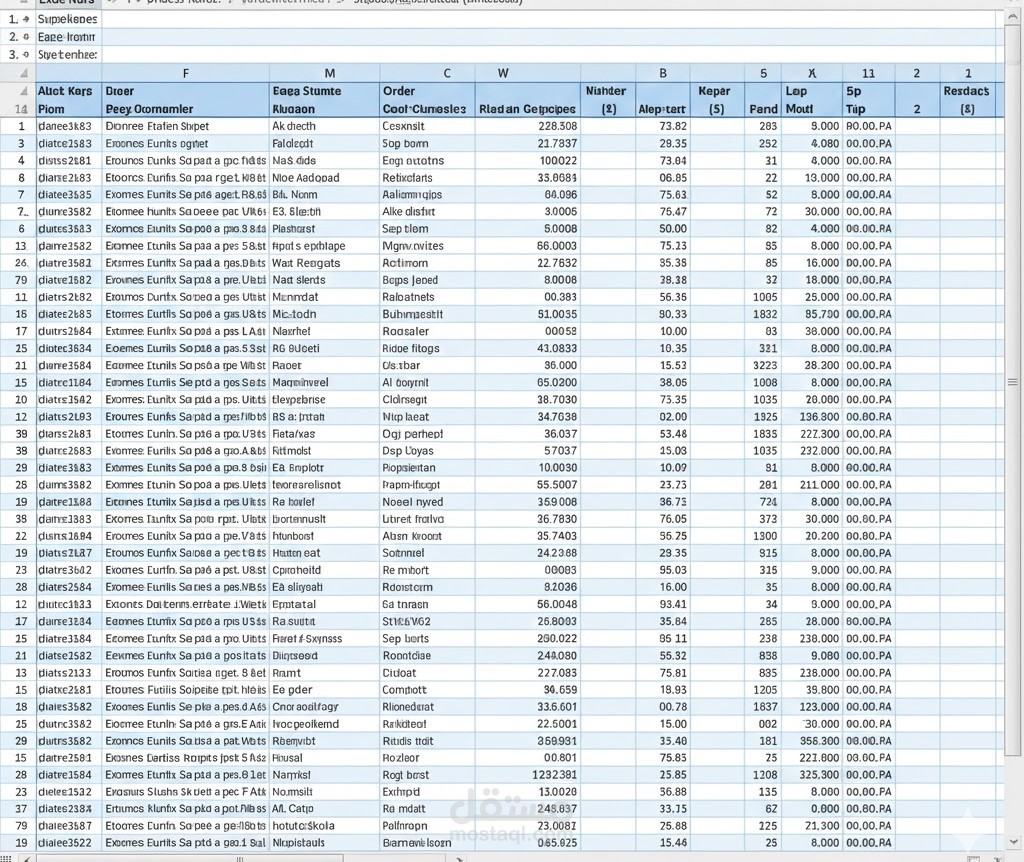
Task: Select the cell Nlopistauls
Action: point(324,842)
